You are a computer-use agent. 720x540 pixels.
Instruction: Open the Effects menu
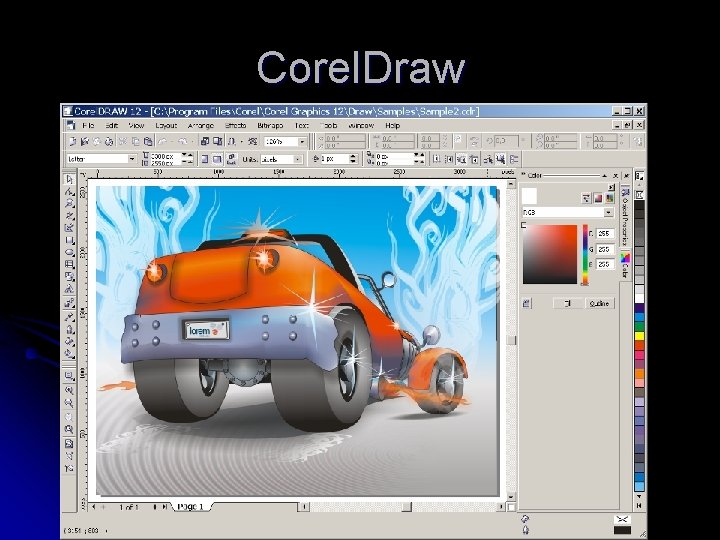click(x=236, y=125)
